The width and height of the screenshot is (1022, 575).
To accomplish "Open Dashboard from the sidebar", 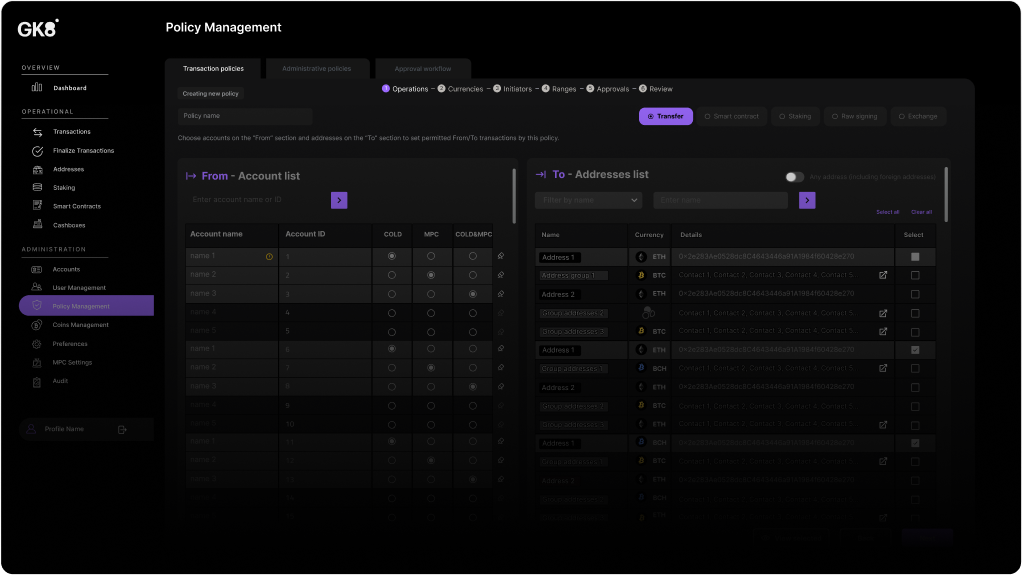I will (x=69, y=88).
